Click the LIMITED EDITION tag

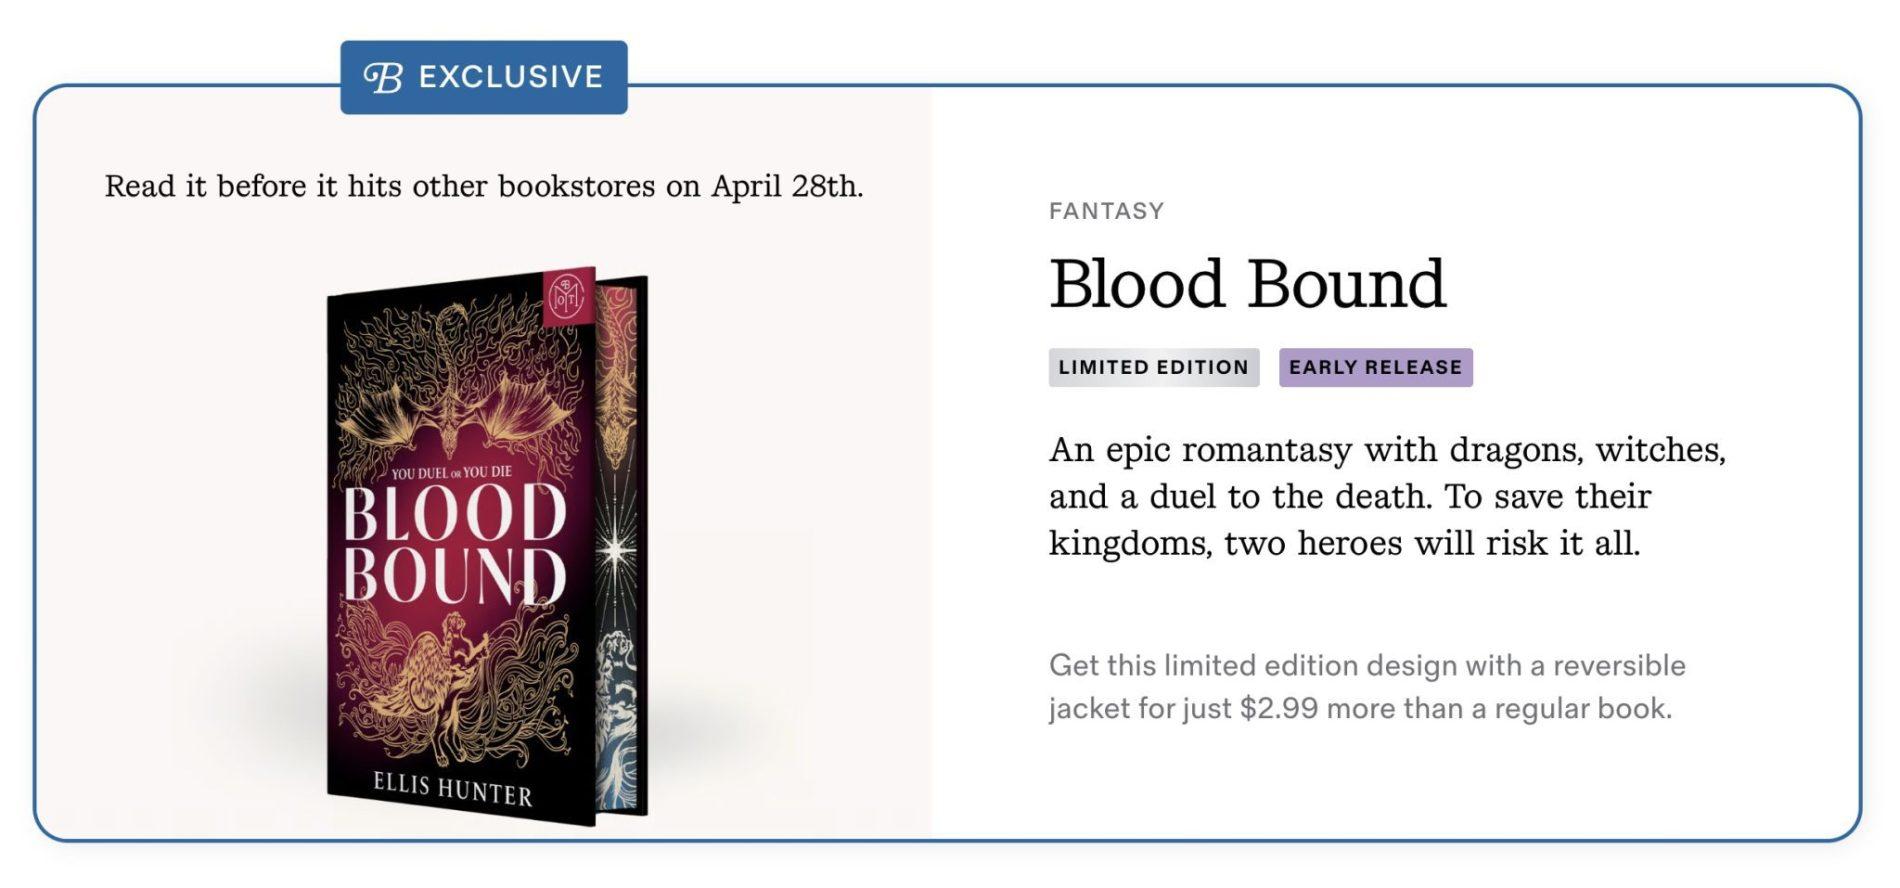pos(1153,367)
